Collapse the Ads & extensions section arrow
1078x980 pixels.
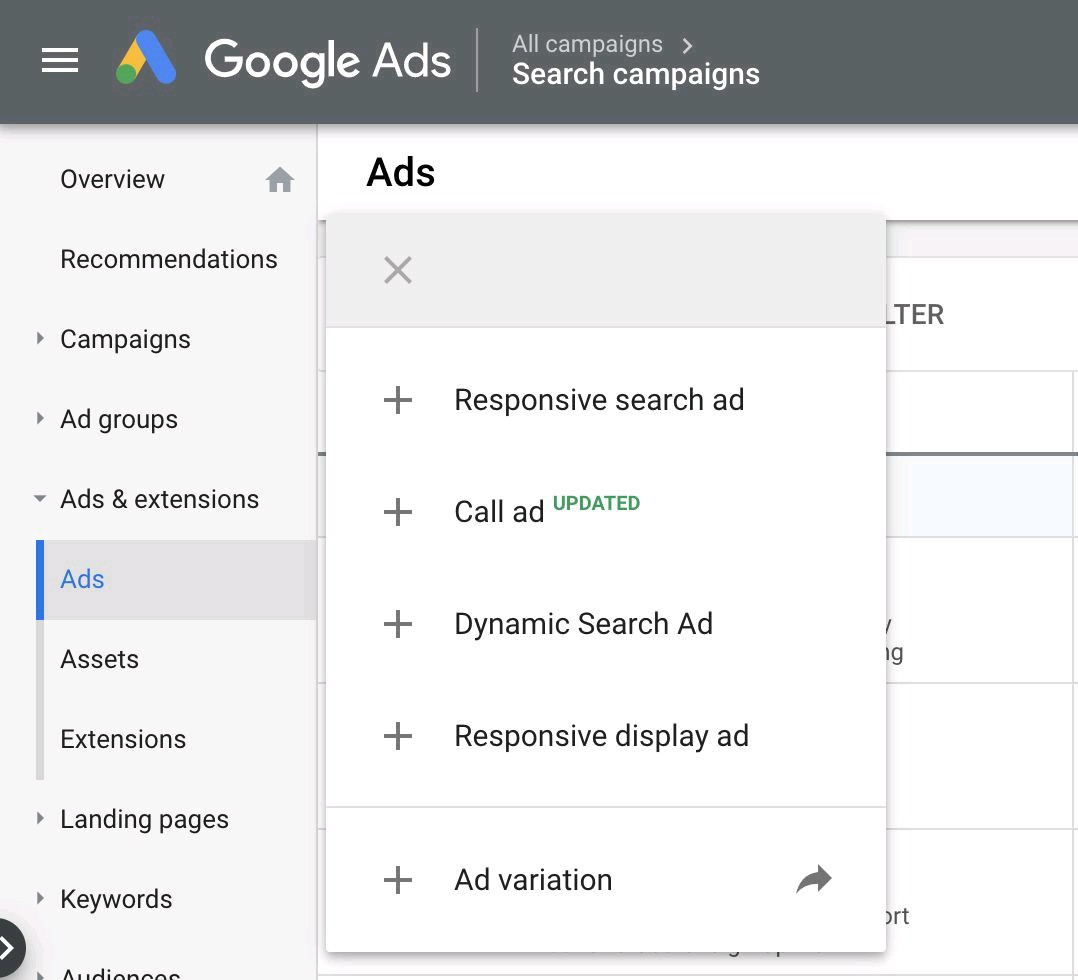click(40, 499)
